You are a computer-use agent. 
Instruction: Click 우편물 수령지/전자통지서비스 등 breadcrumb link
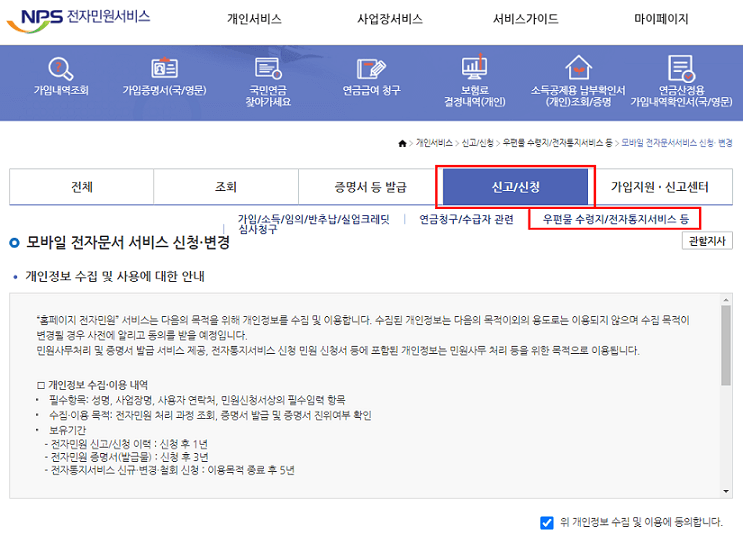point(557,143)
